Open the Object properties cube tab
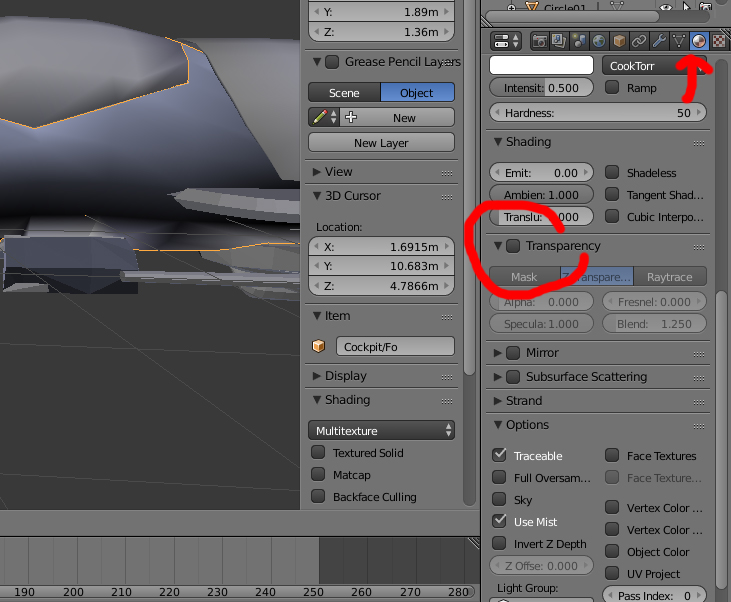731x602 pixels. 619,41
